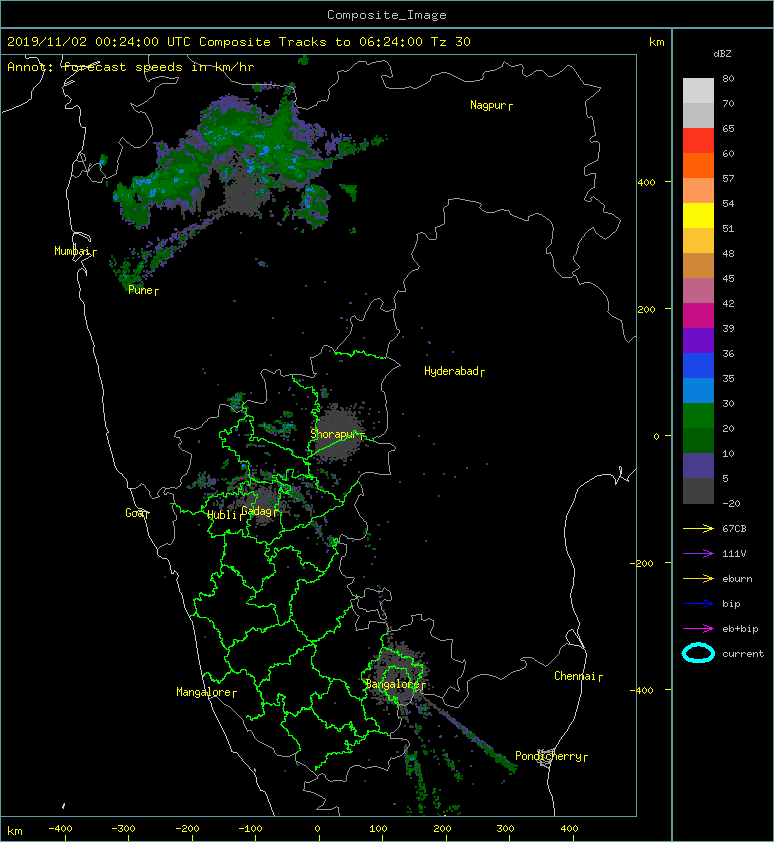The image size is (774, 842).
Task: Click the Annot: forecast speeds annotation text
Action: coord(130,67)
